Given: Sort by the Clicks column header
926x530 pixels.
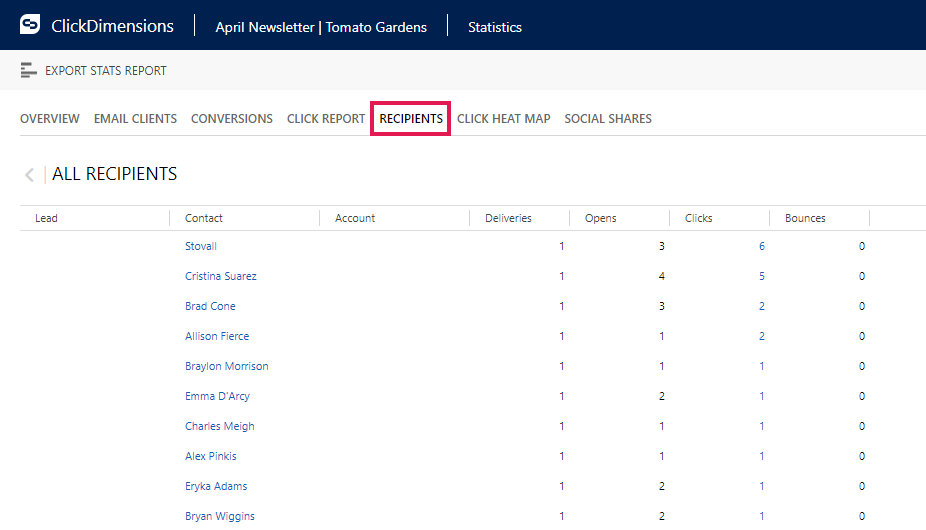Looking at the screenshot, I should [x=699, y=218].
